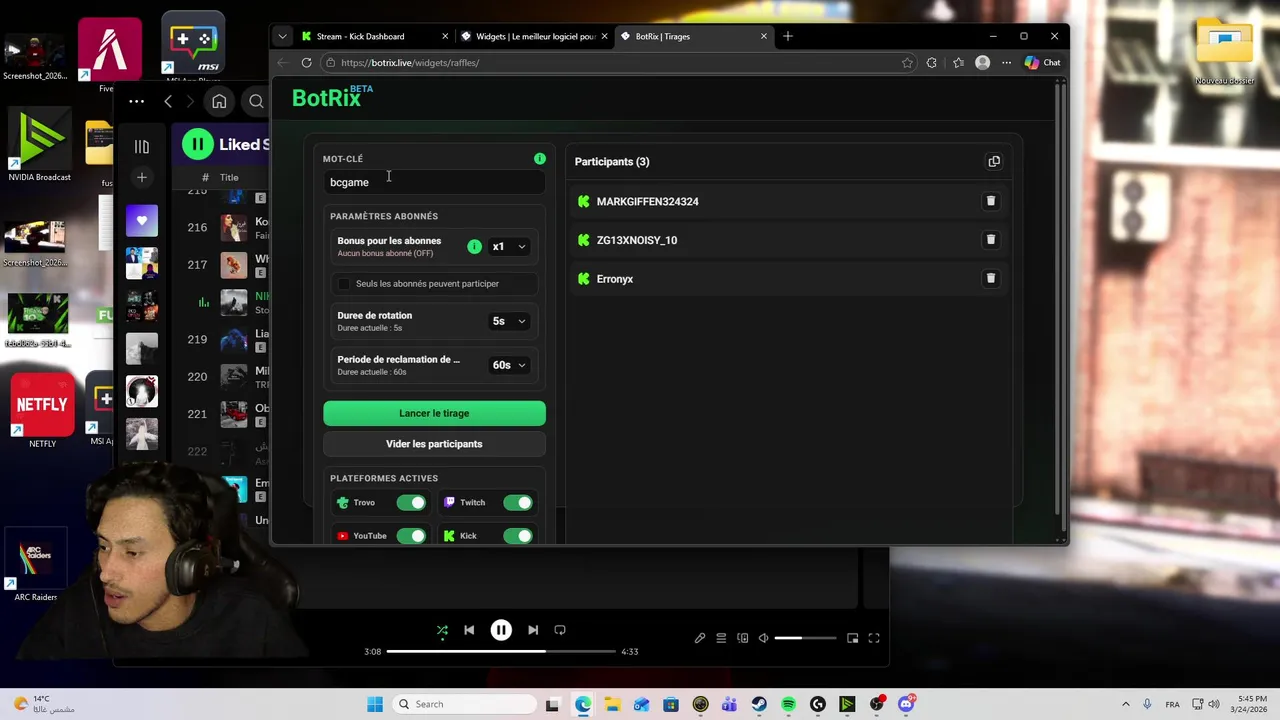Skip to next track in Spotify
Image resolution: width=1280 pixels, height=720 pixels.
click(x=533, y=630)
